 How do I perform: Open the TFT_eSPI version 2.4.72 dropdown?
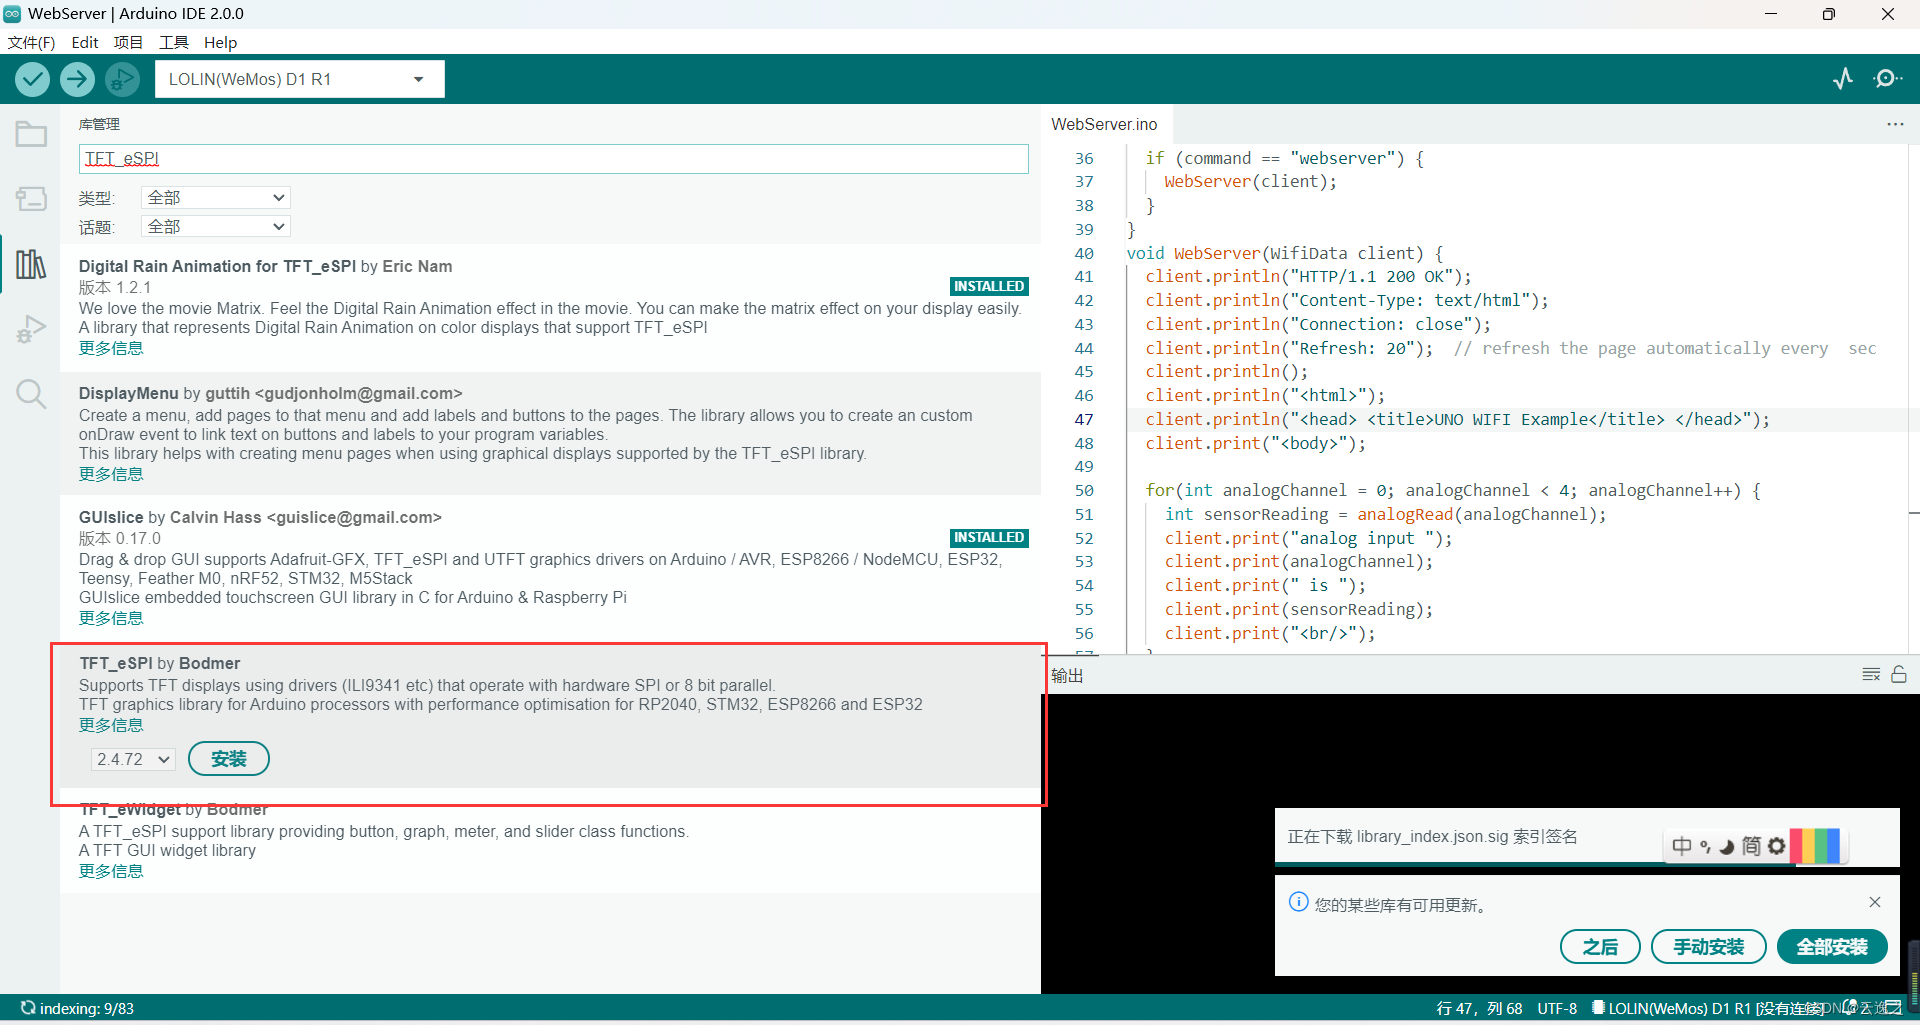[x=133, y=759]
